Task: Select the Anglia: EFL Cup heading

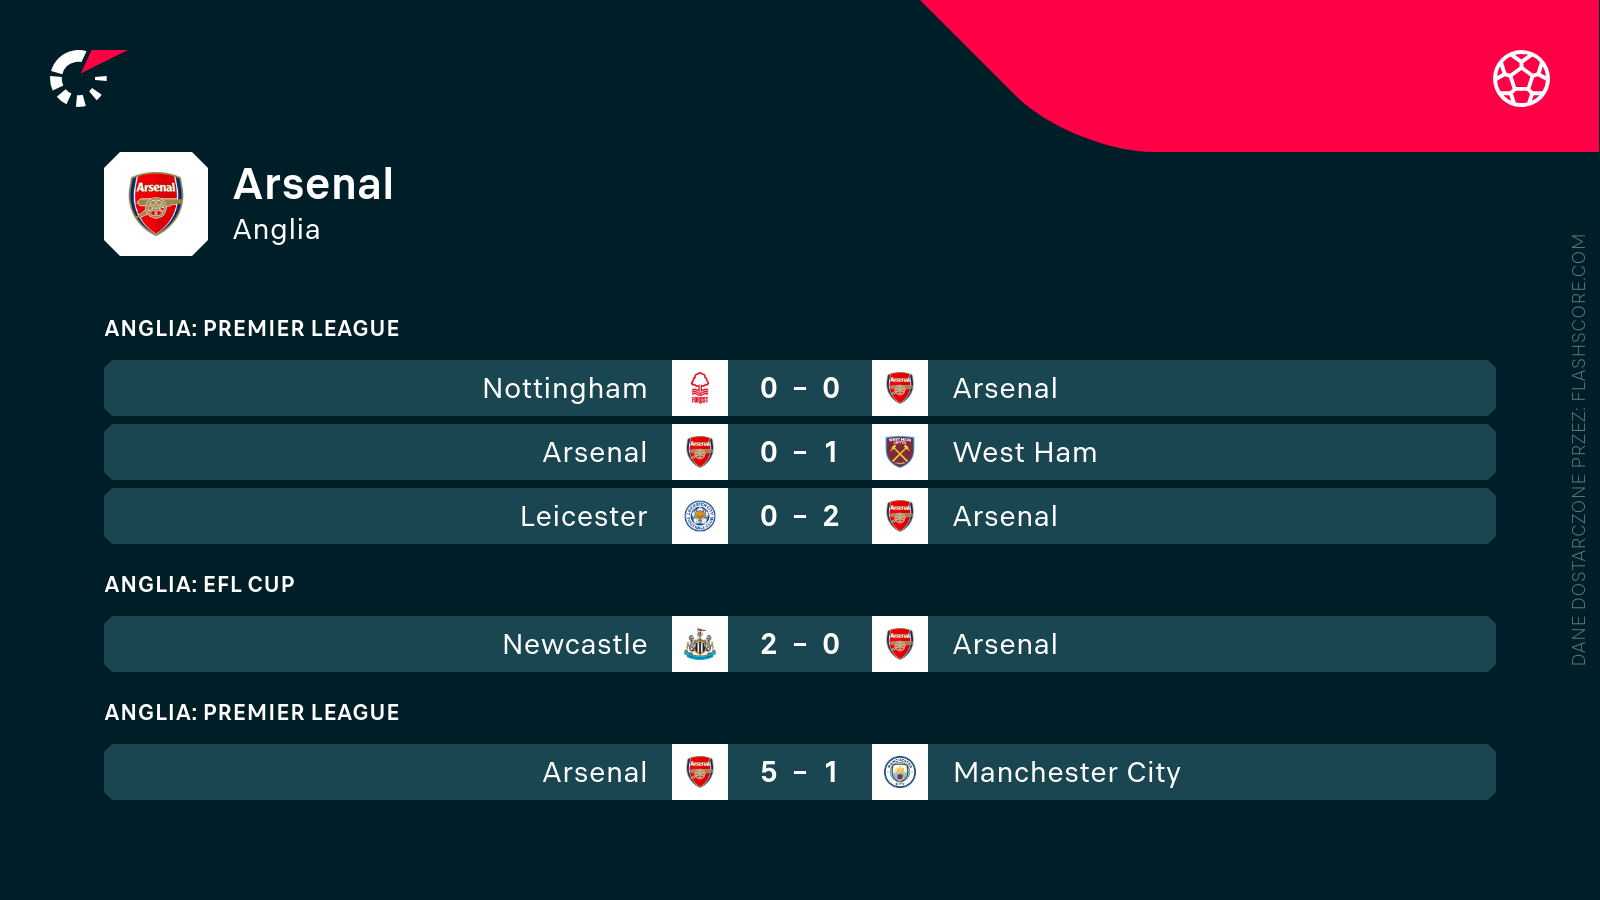Action: tap(200, 585)
